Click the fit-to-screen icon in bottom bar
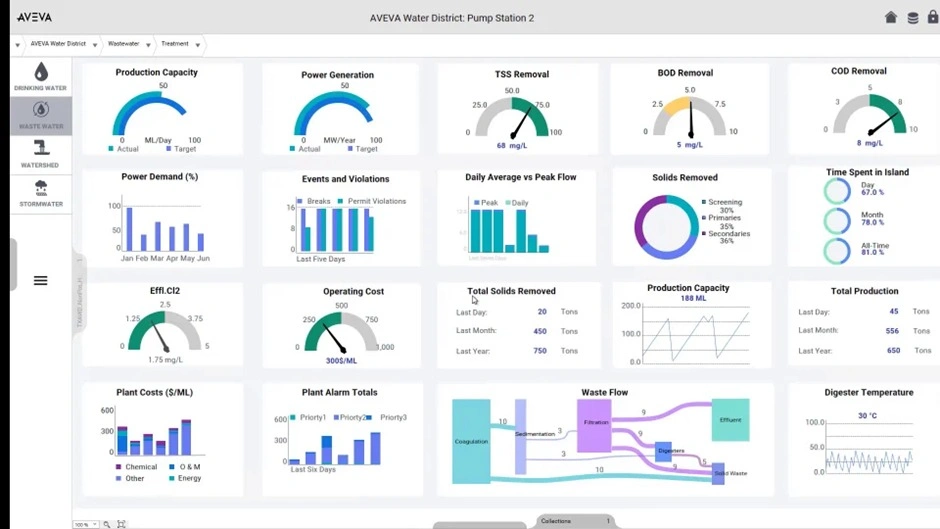 (121, 524)
